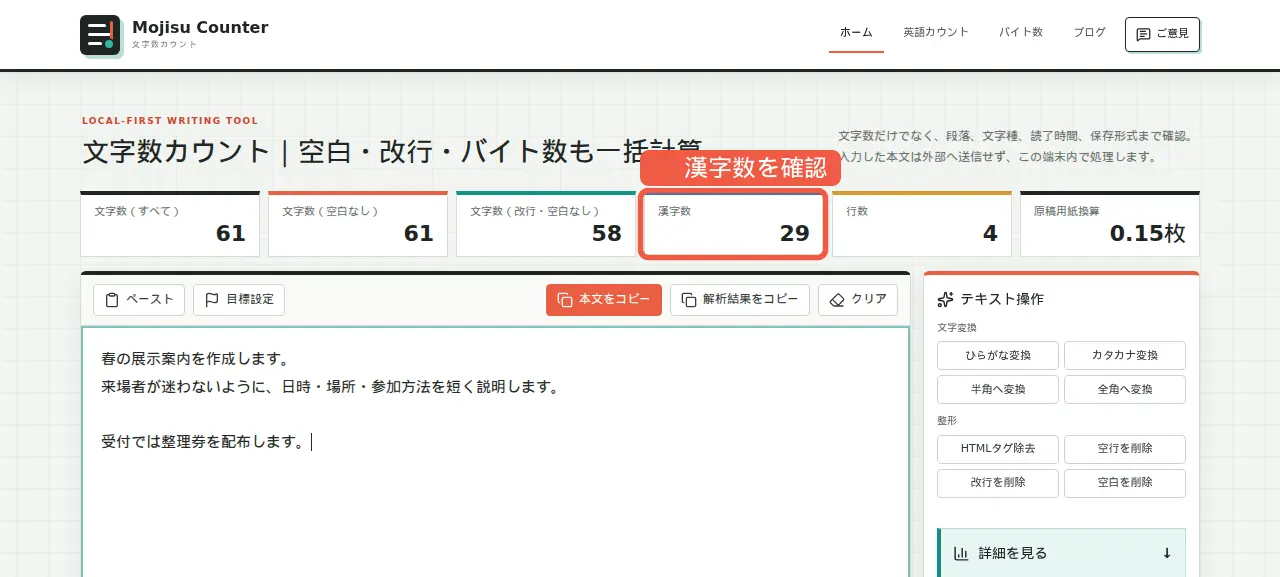Click the line starting 来場者が迷わないように

329,386
